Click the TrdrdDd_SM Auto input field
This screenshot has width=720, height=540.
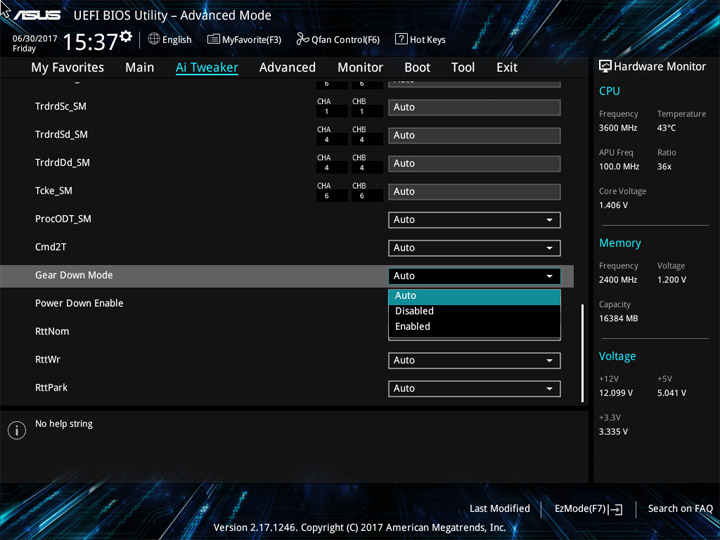(474, 163)
